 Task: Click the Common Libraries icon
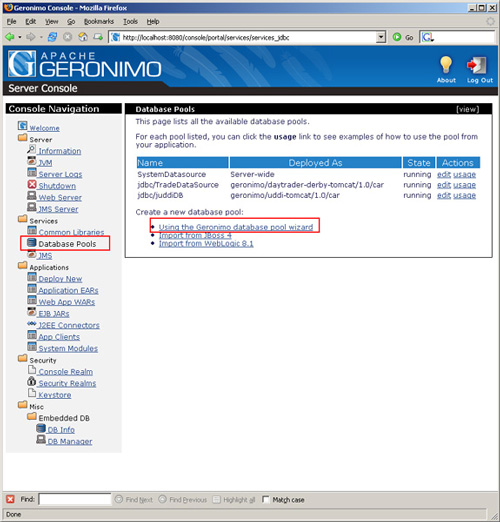tap(32, 230)
